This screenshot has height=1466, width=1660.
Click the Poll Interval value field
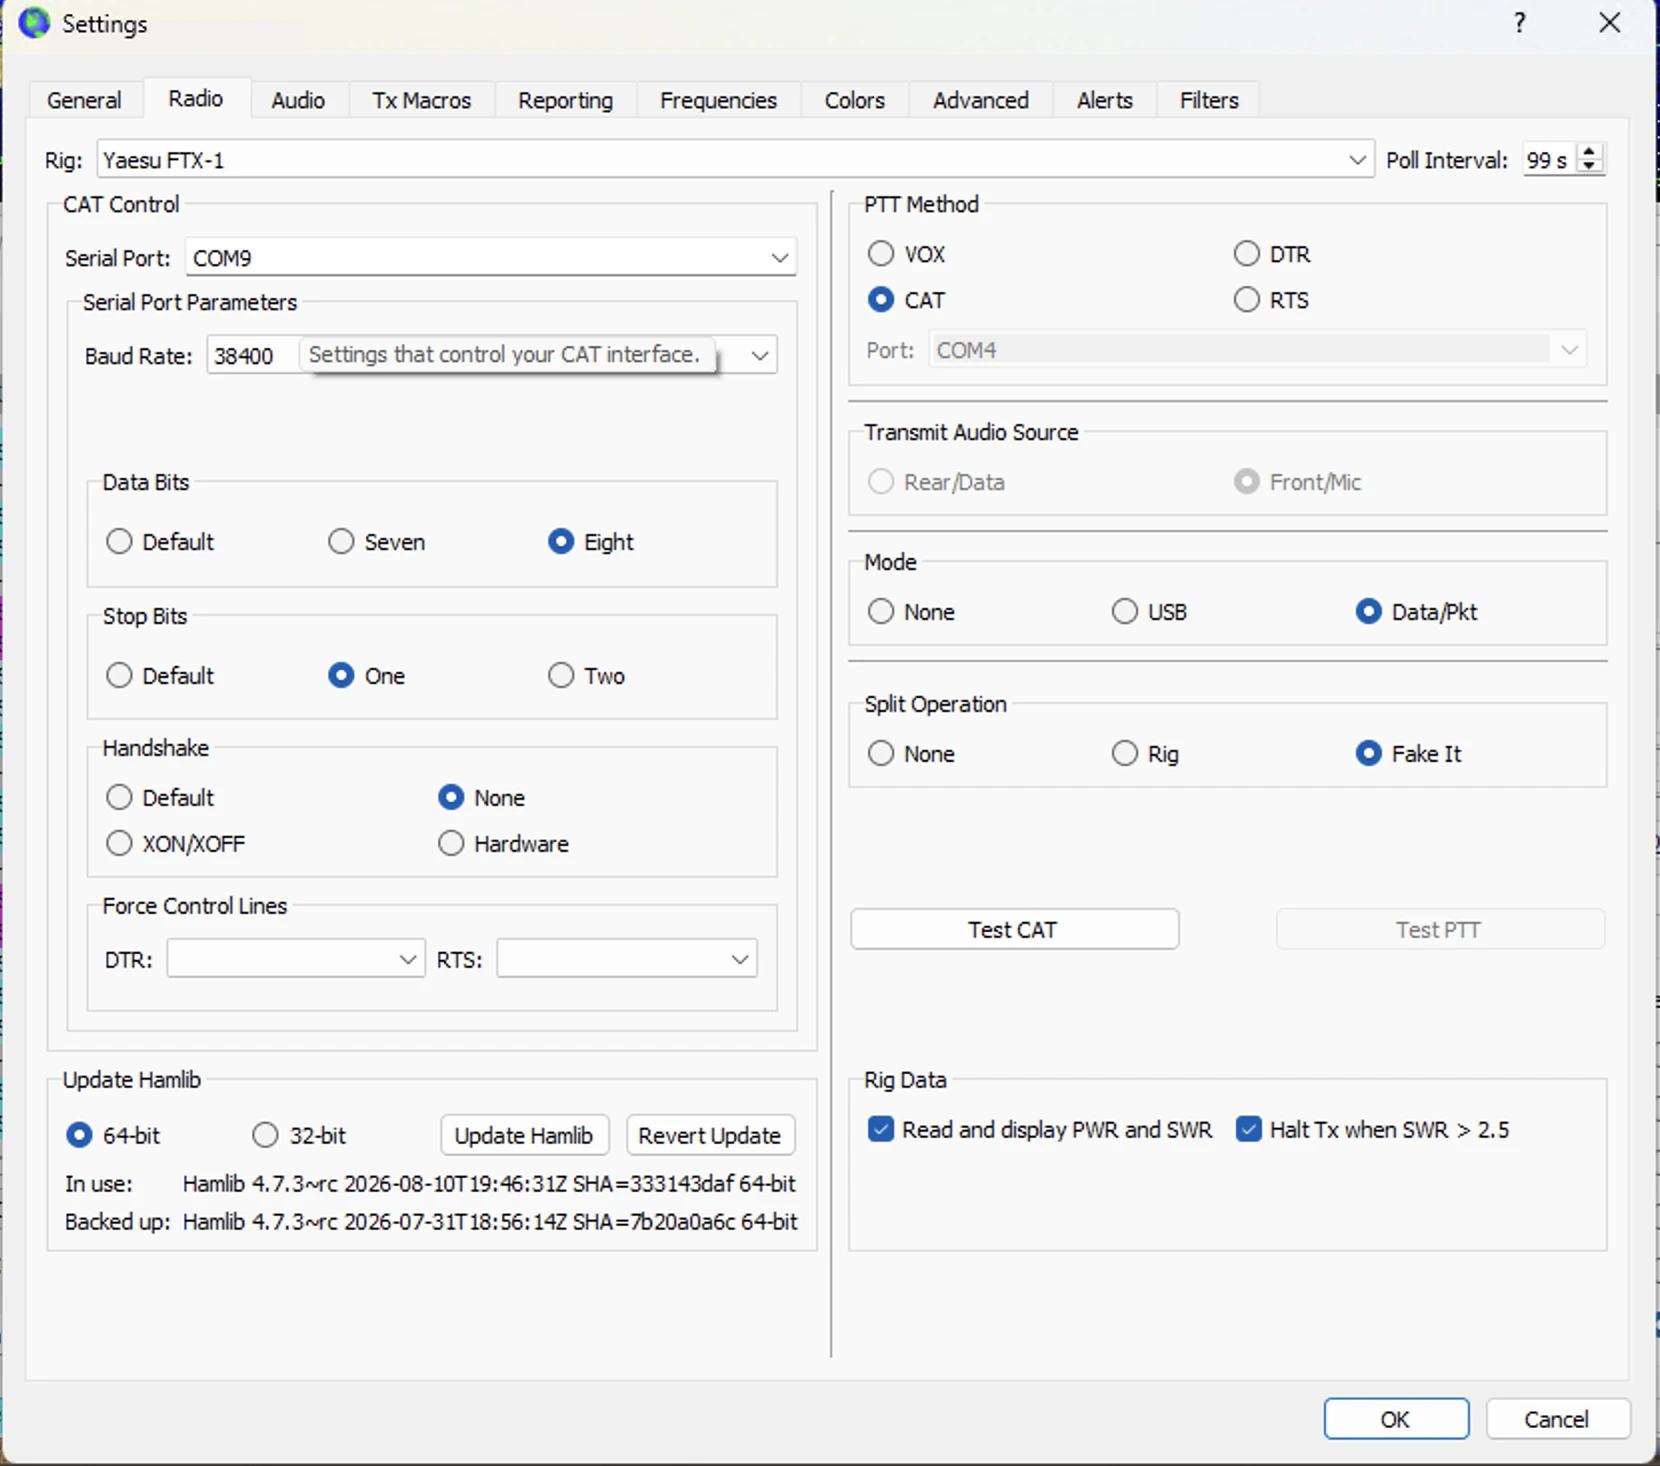pos(1549,160)
